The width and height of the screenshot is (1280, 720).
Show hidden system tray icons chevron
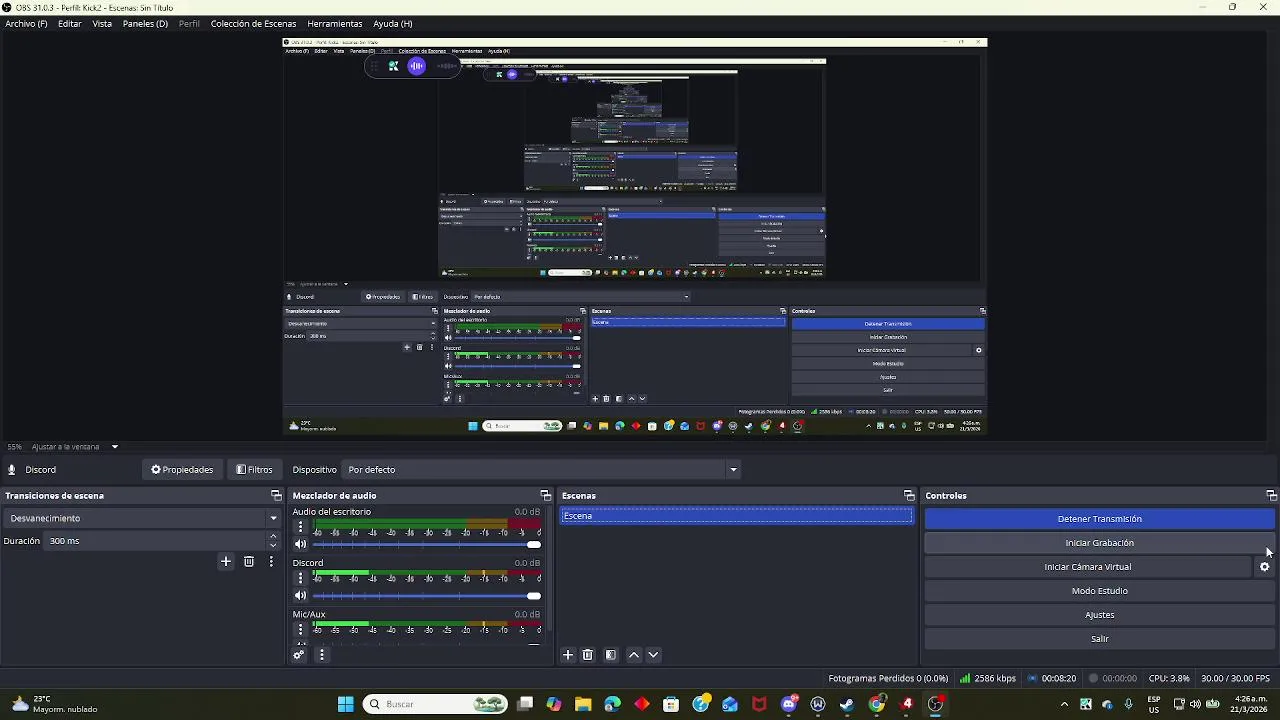(1063, 704)
